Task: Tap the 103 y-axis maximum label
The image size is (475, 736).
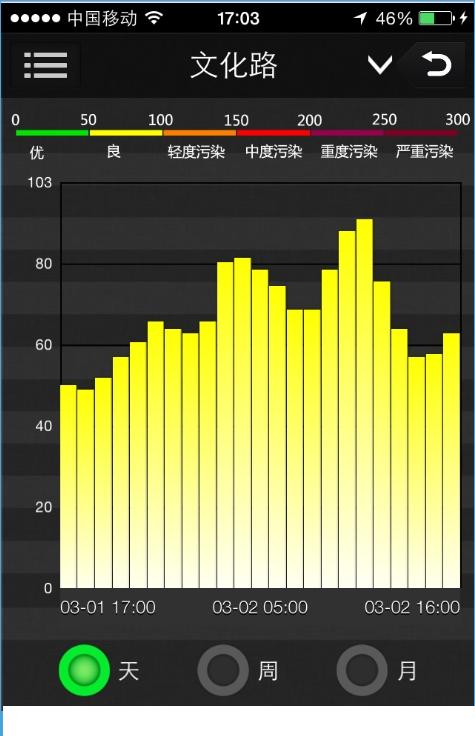Action: [40, 182]
